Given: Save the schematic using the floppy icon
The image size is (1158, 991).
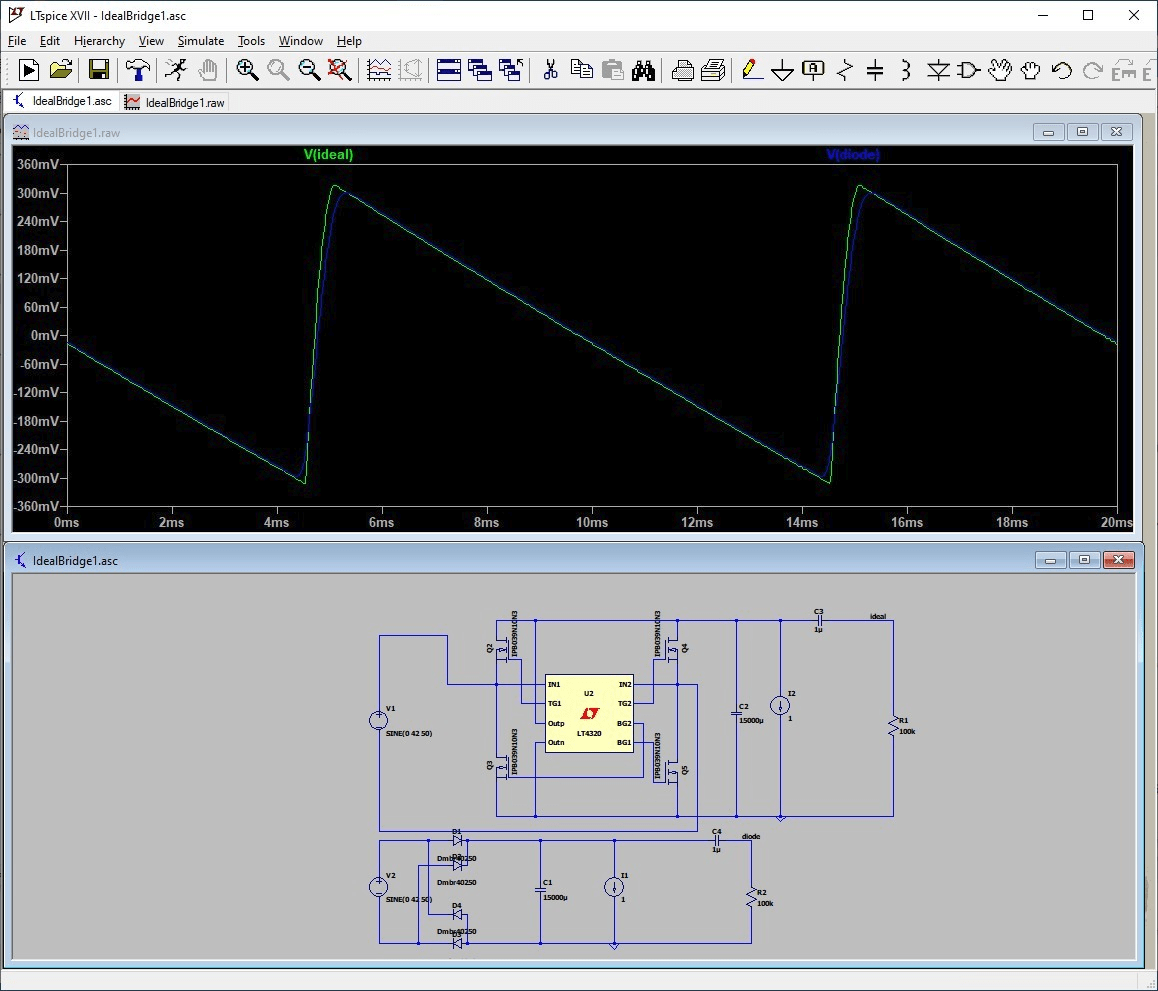Looking at the screenshot, I should (98, 70).
